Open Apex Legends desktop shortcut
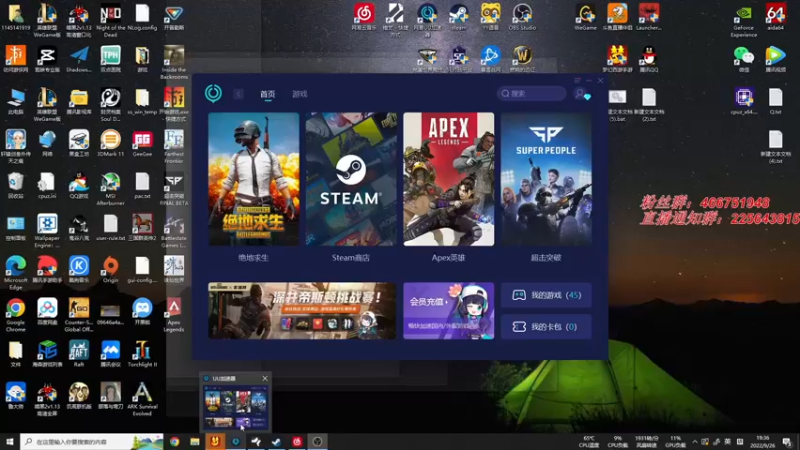Image resolution: width=800 pixels, height=450 pixels. 174,315
